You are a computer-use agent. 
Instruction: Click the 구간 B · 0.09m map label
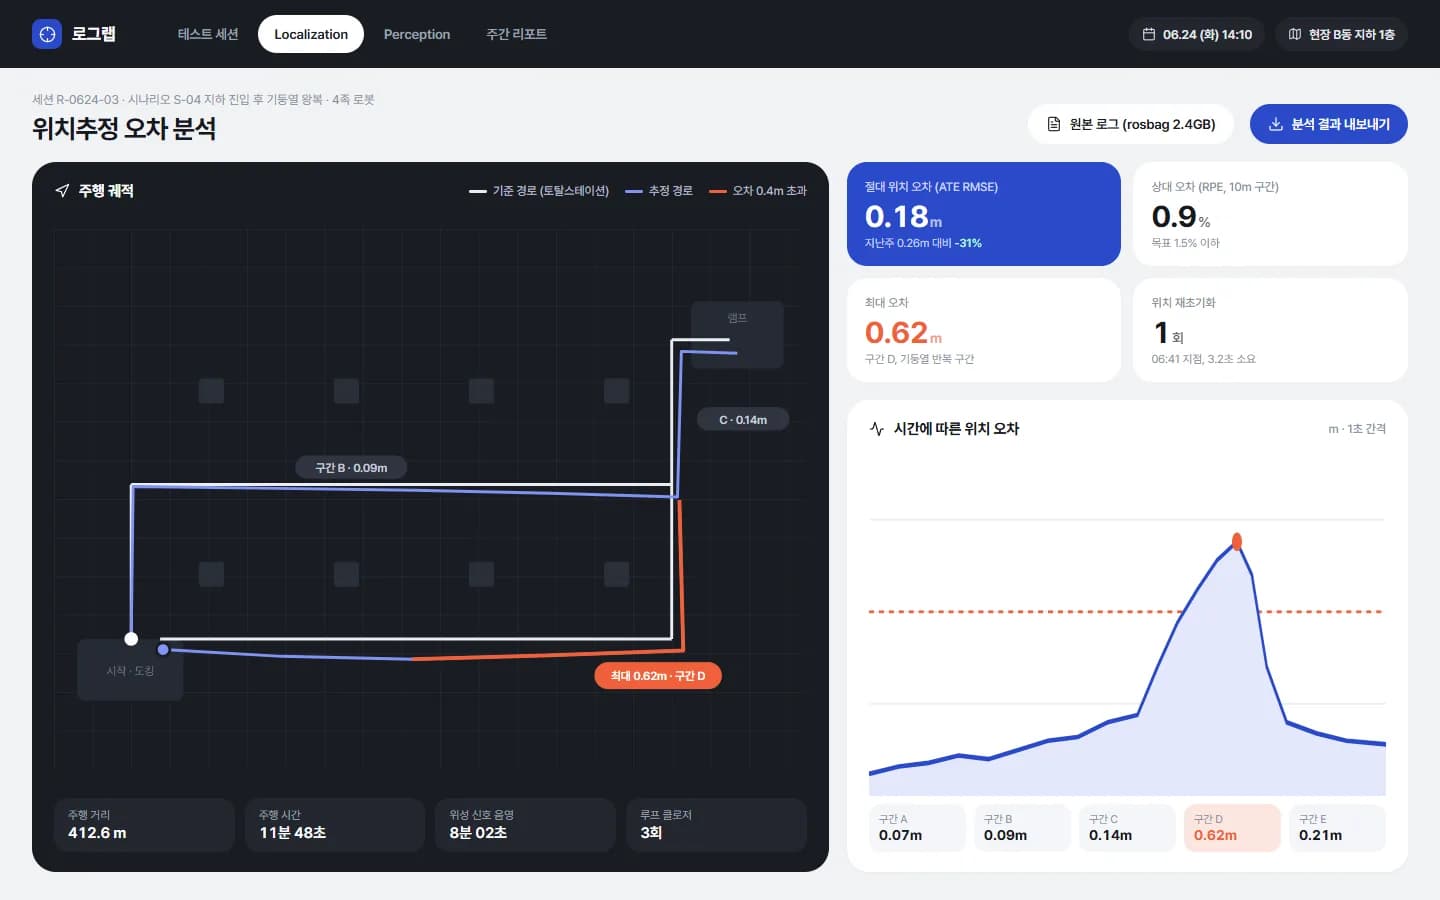point(351,467)
